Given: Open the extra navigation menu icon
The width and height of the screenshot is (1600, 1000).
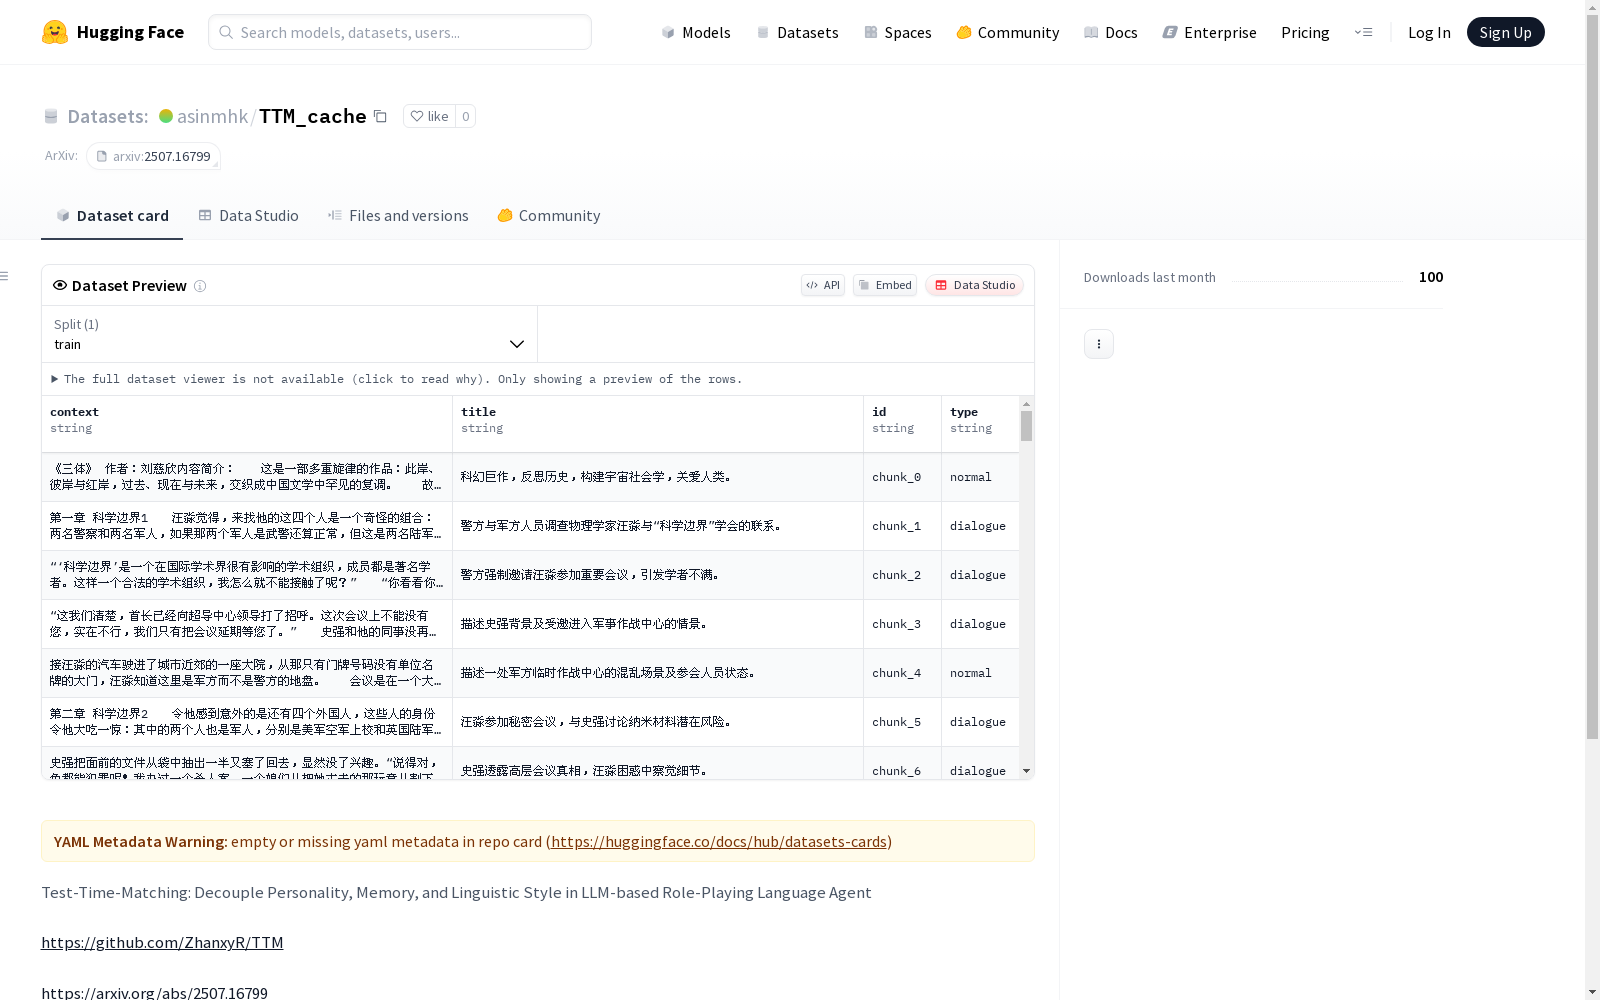Looking at the screenshot, I should [x=1363, y=32].
